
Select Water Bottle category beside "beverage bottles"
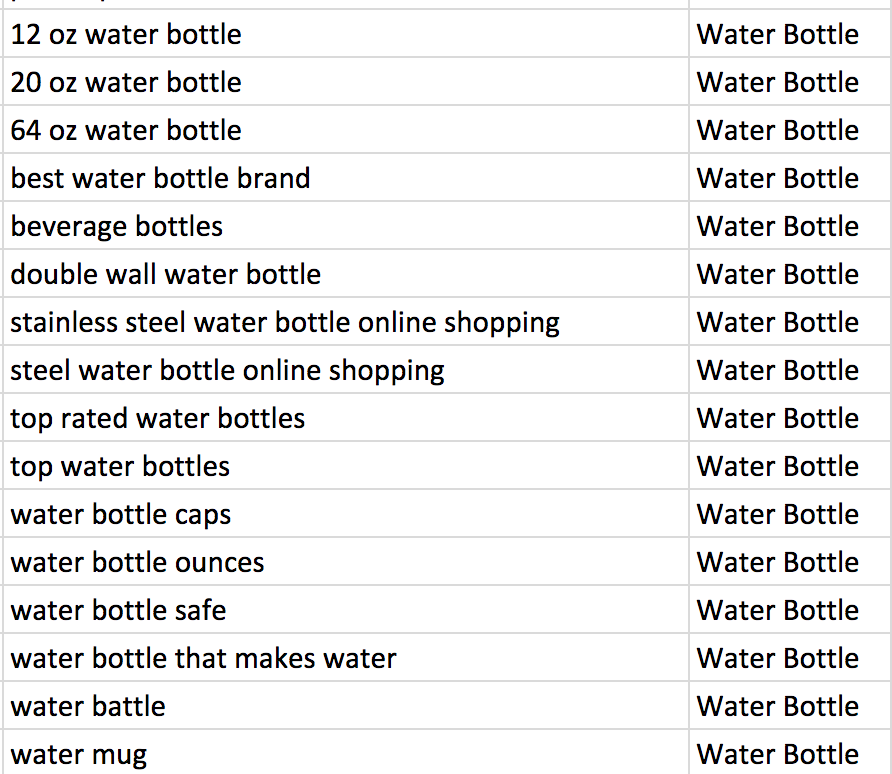coord(777,227)
